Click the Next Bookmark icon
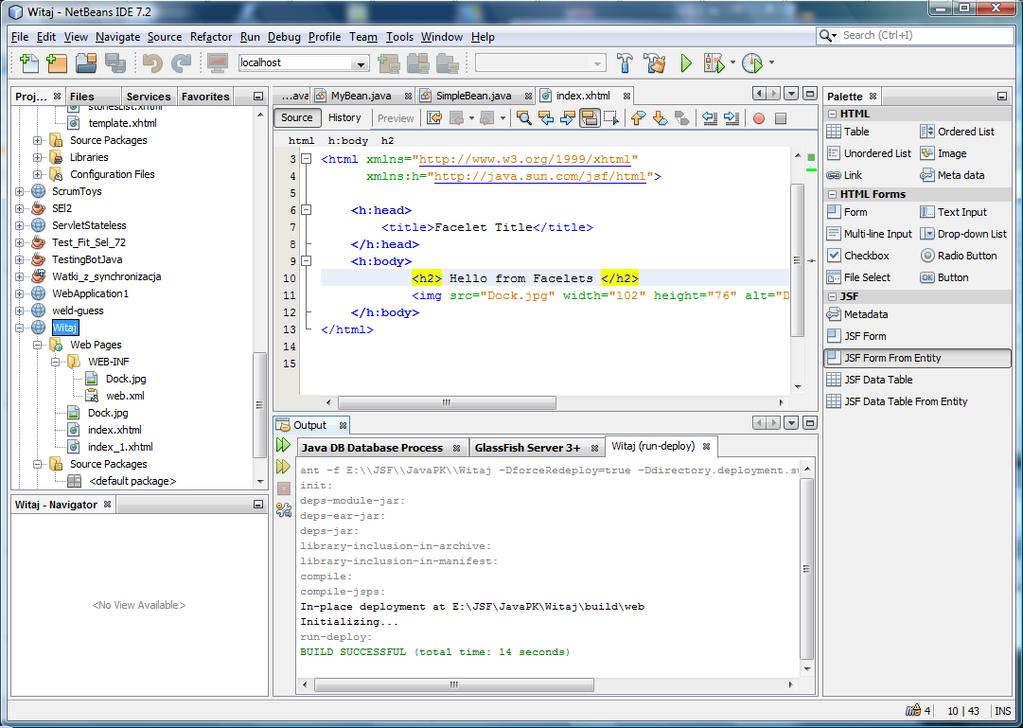Image resolution: width=1023 pixels, height=728 pixels. pos(660,118)
